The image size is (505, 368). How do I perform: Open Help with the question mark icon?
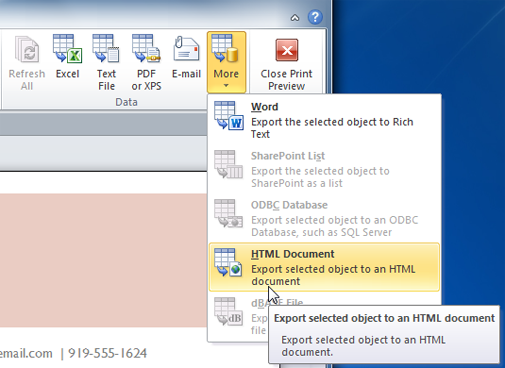pos(315,17)
